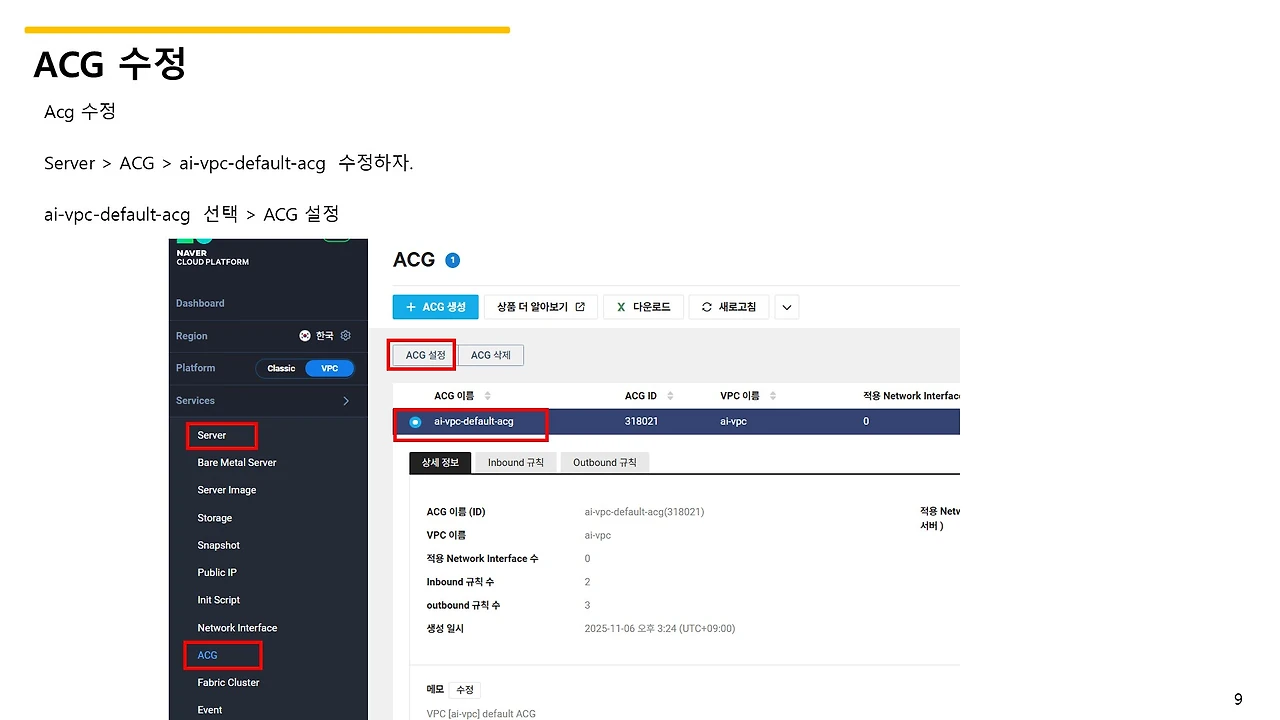1280x720 pixels.
Task: Switch to the Inbound 규칙 tab
Action: tap(516, 462)
